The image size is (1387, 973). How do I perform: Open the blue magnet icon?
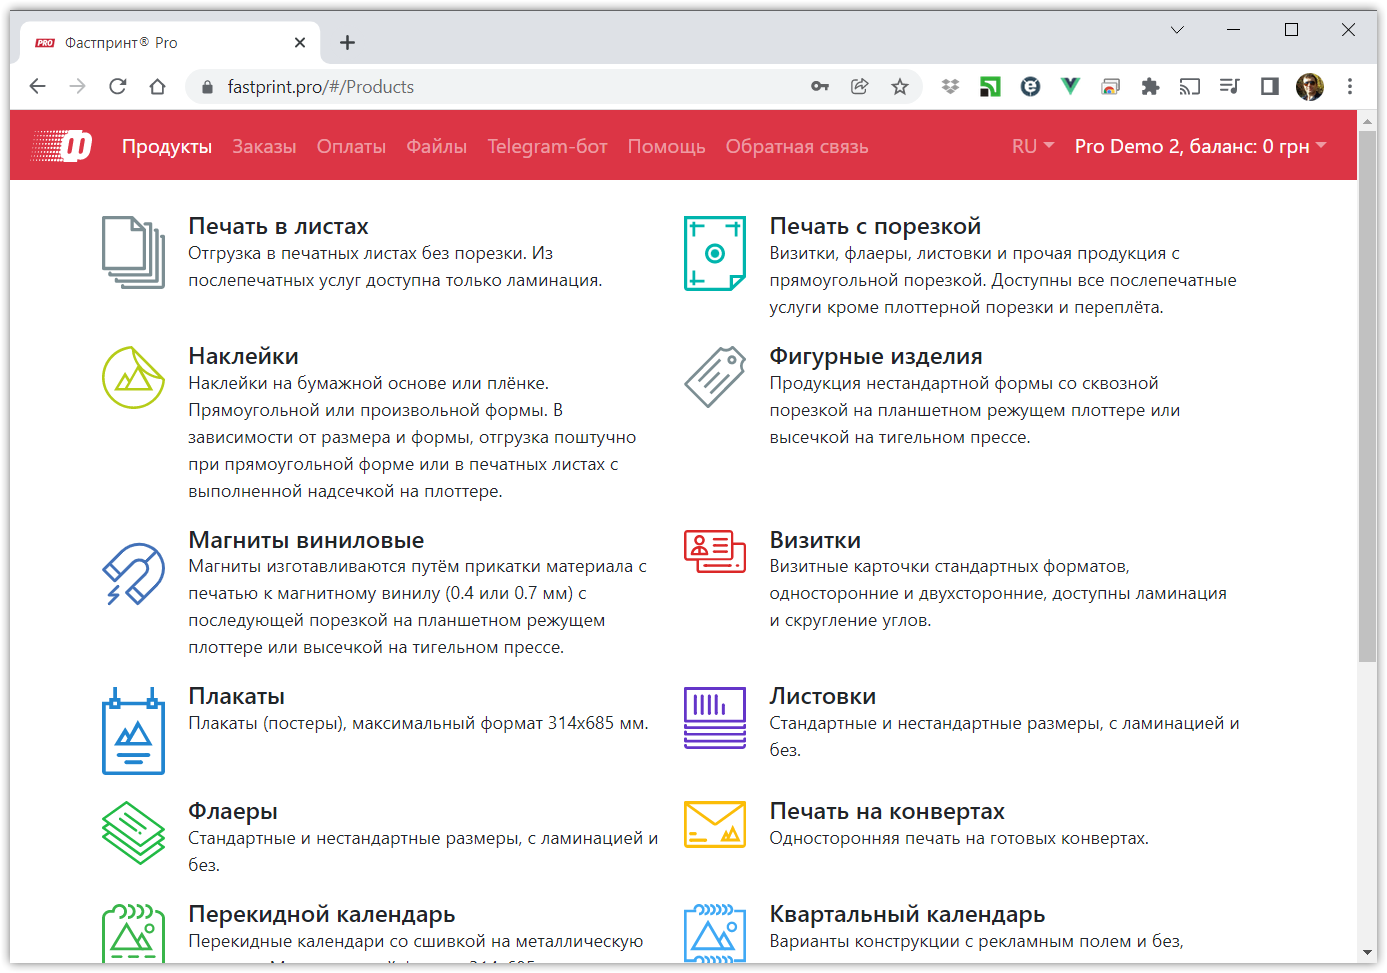(133, 573)
